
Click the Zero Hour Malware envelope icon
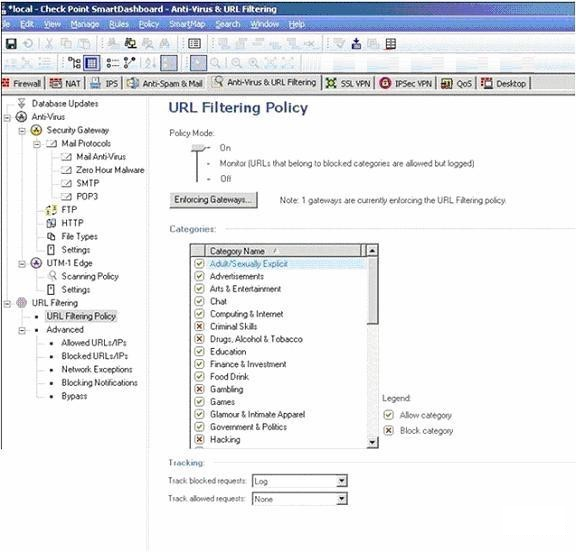(66, 170)
